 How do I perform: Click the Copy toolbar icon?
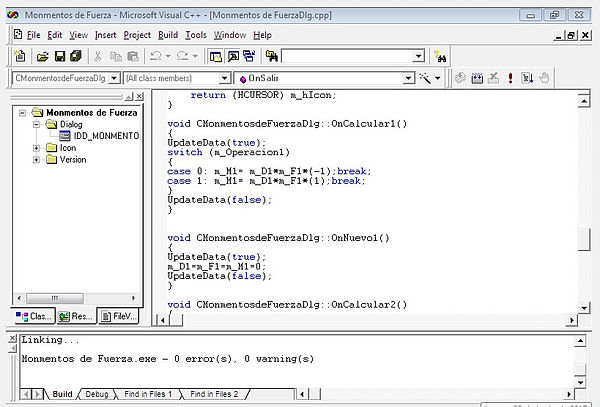116,57
